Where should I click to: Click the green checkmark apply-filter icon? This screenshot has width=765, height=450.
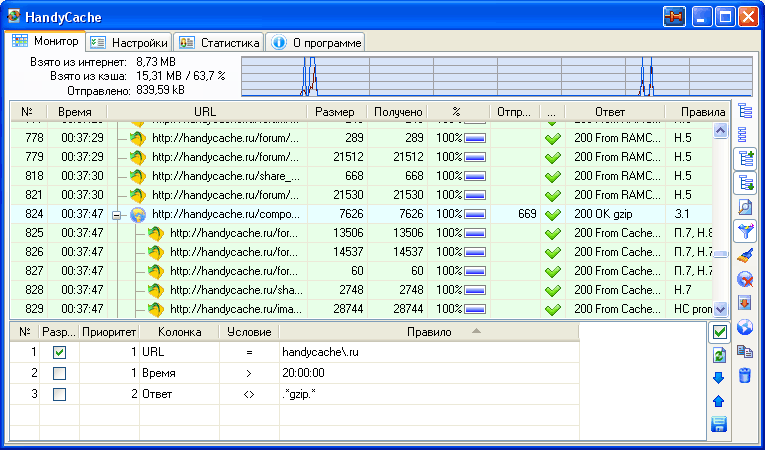point(720,332)
